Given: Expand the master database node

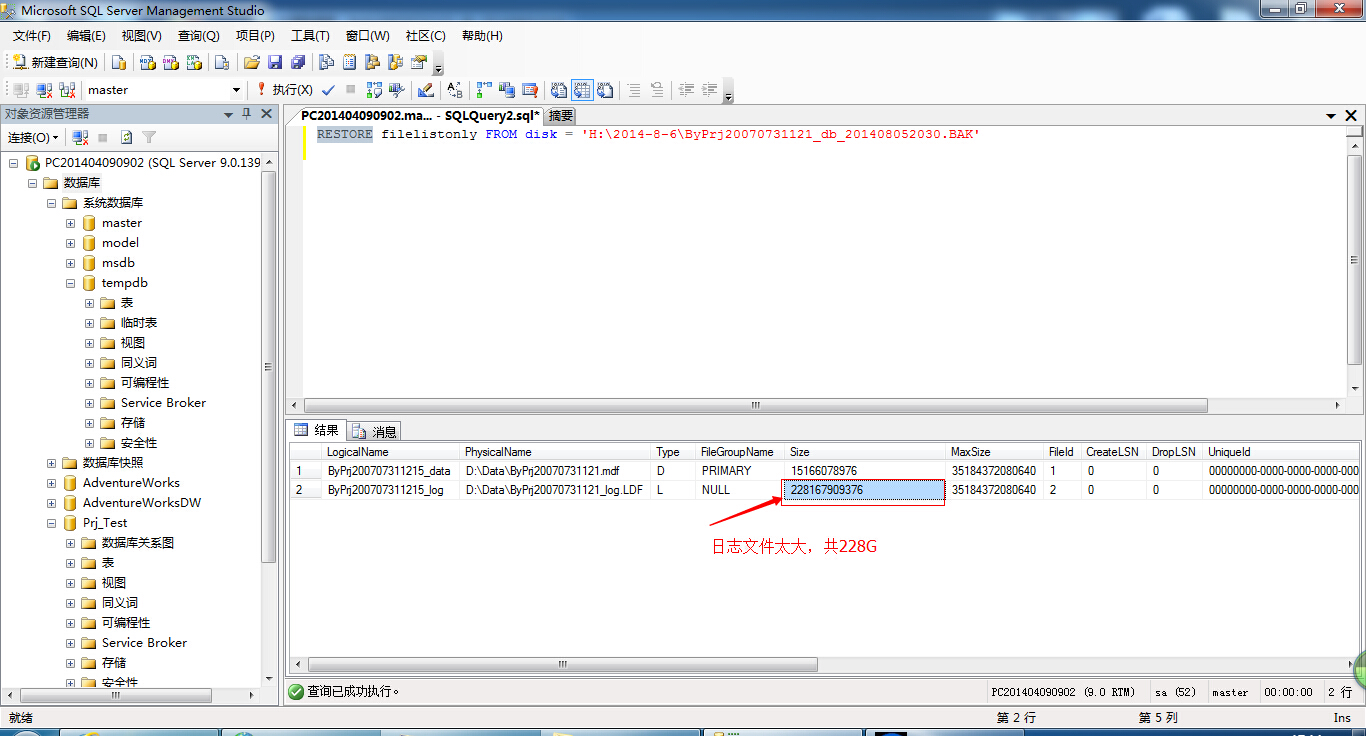Looking at the screenshot, I should (71, 223).
